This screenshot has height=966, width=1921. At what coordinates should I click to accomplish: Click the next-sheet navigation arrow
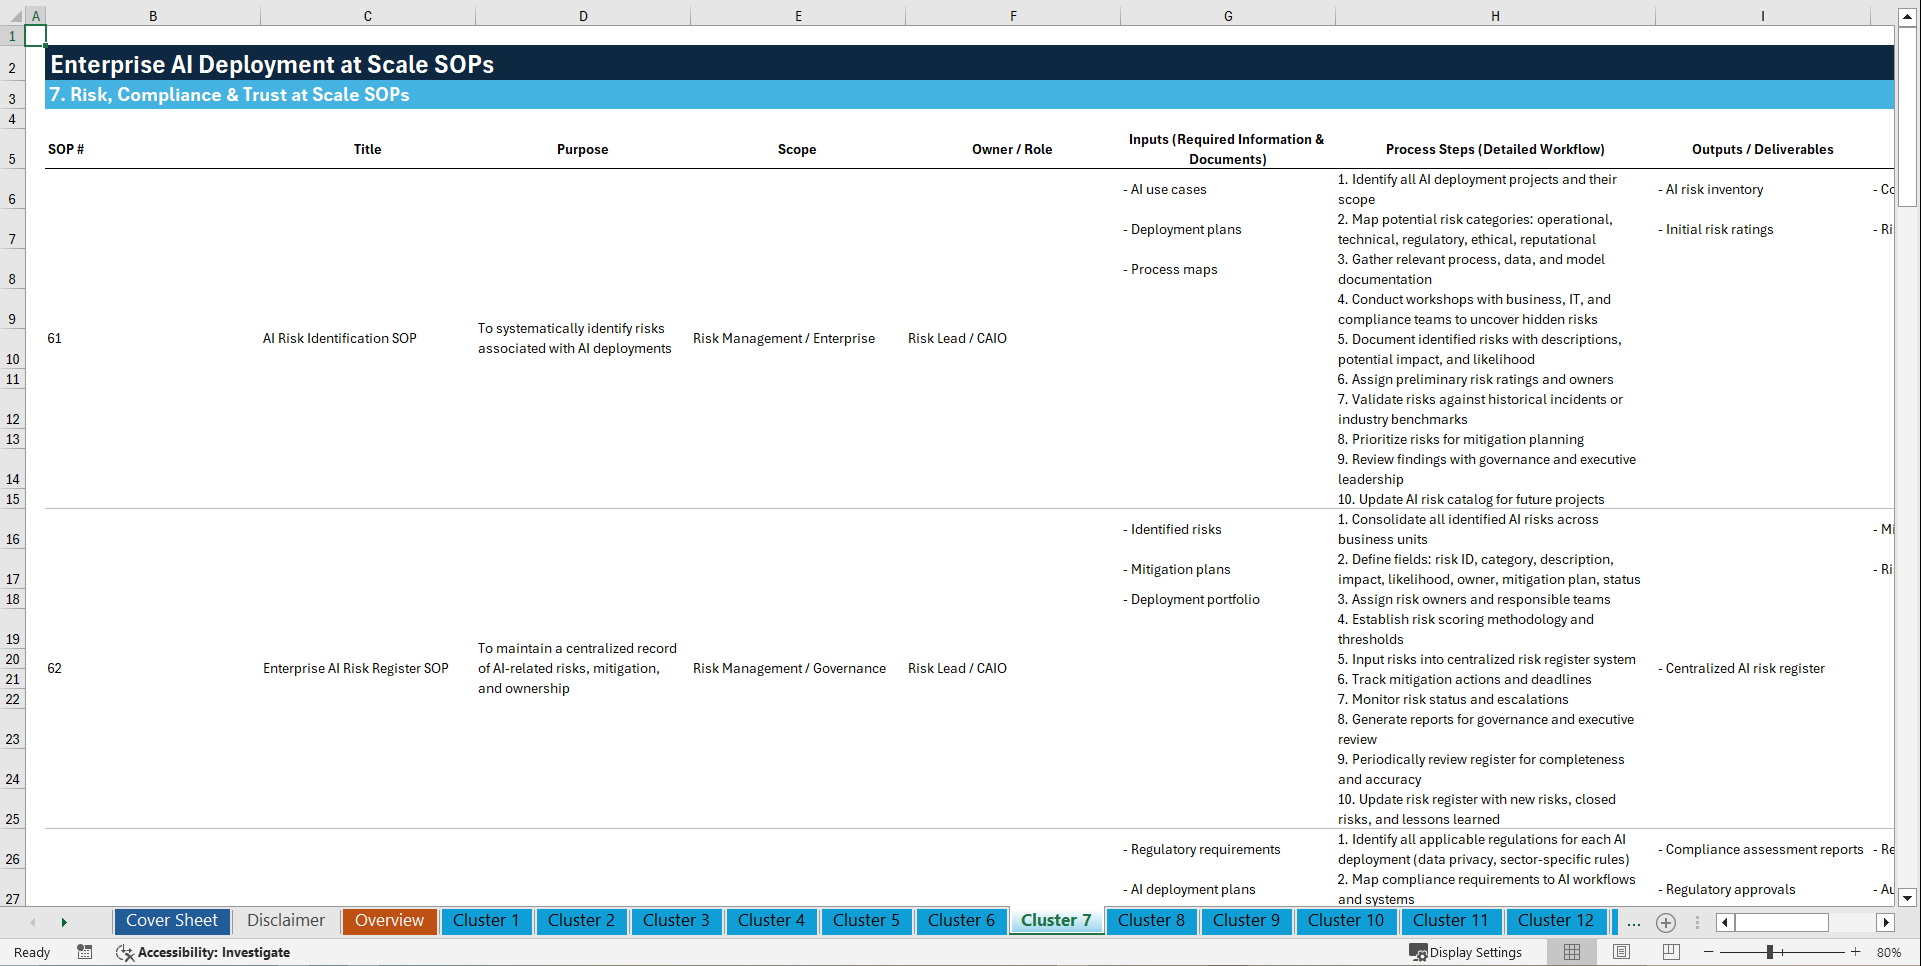point(64,922)
